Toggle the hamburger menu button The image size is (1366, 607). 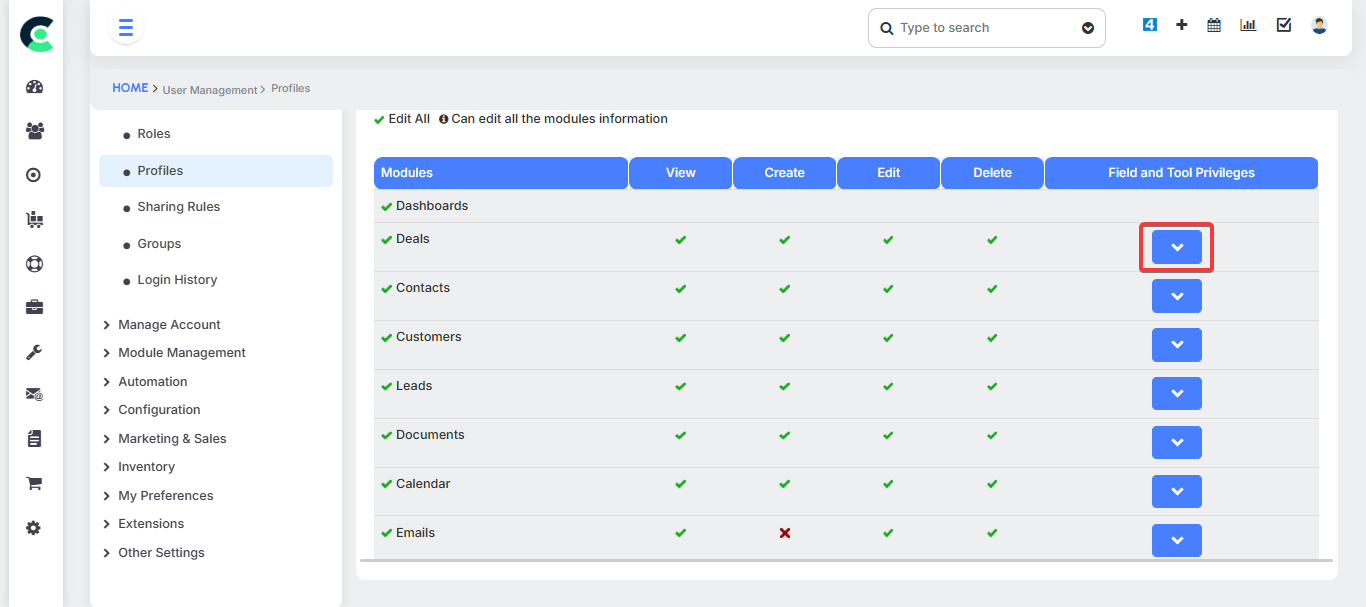[x=126, y=28]
